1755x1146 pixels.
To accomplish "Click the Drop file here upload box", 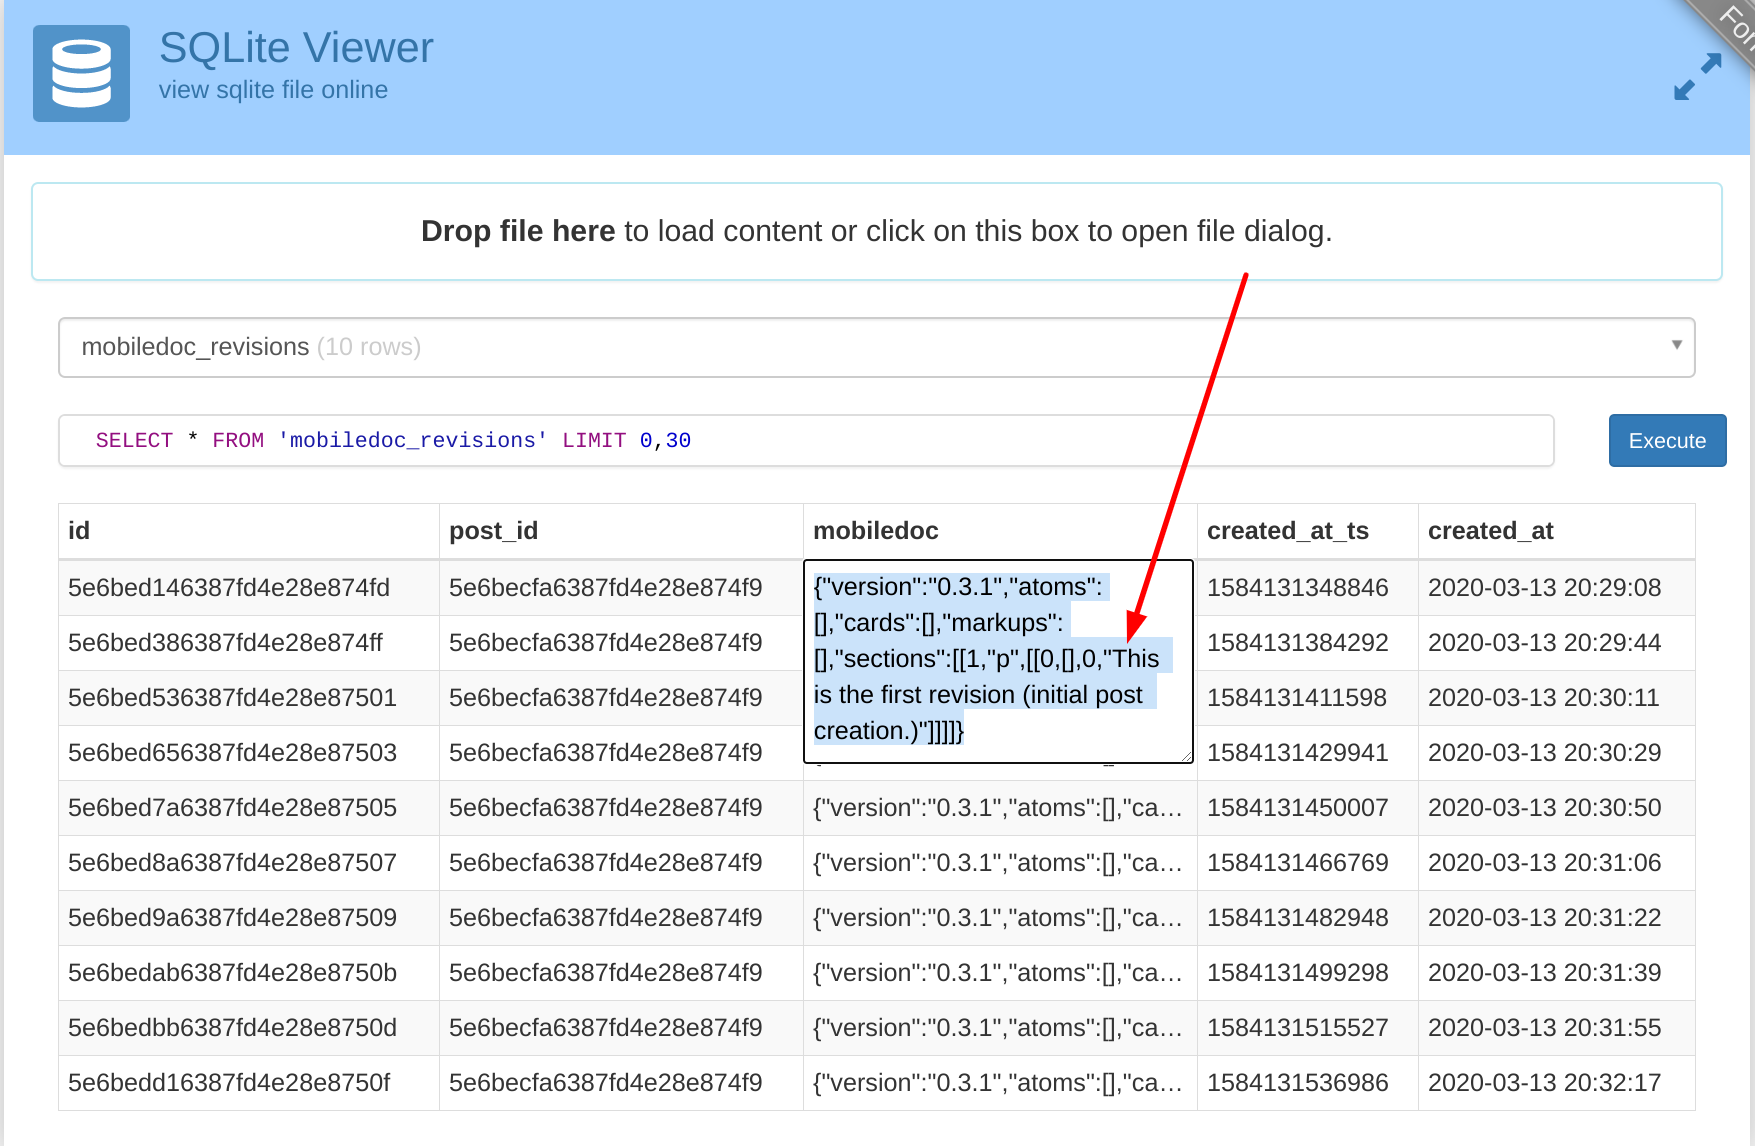I will 876,231.
